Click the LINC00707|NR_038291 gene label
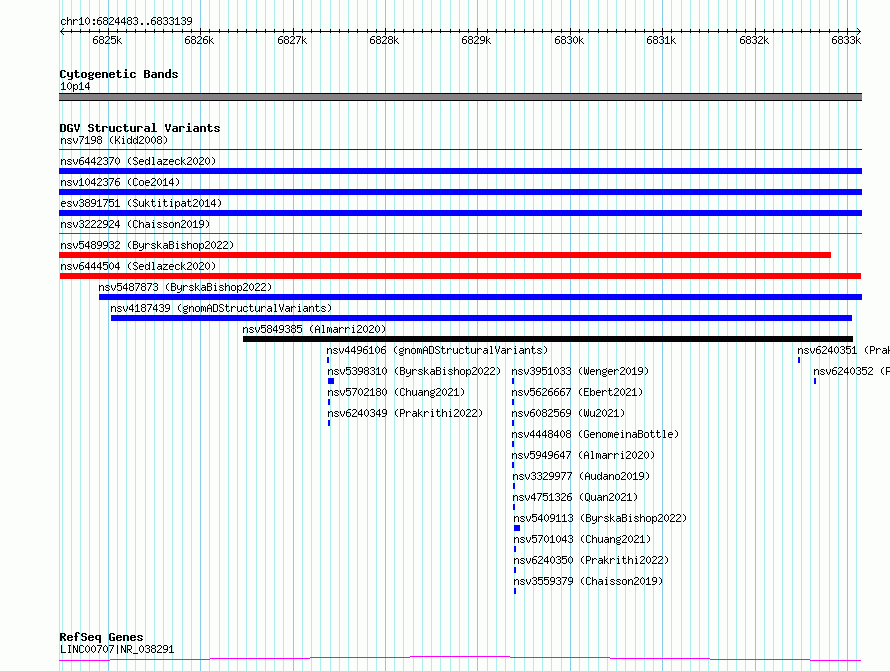This screenshot has width=890, height=671. [117, 649]
